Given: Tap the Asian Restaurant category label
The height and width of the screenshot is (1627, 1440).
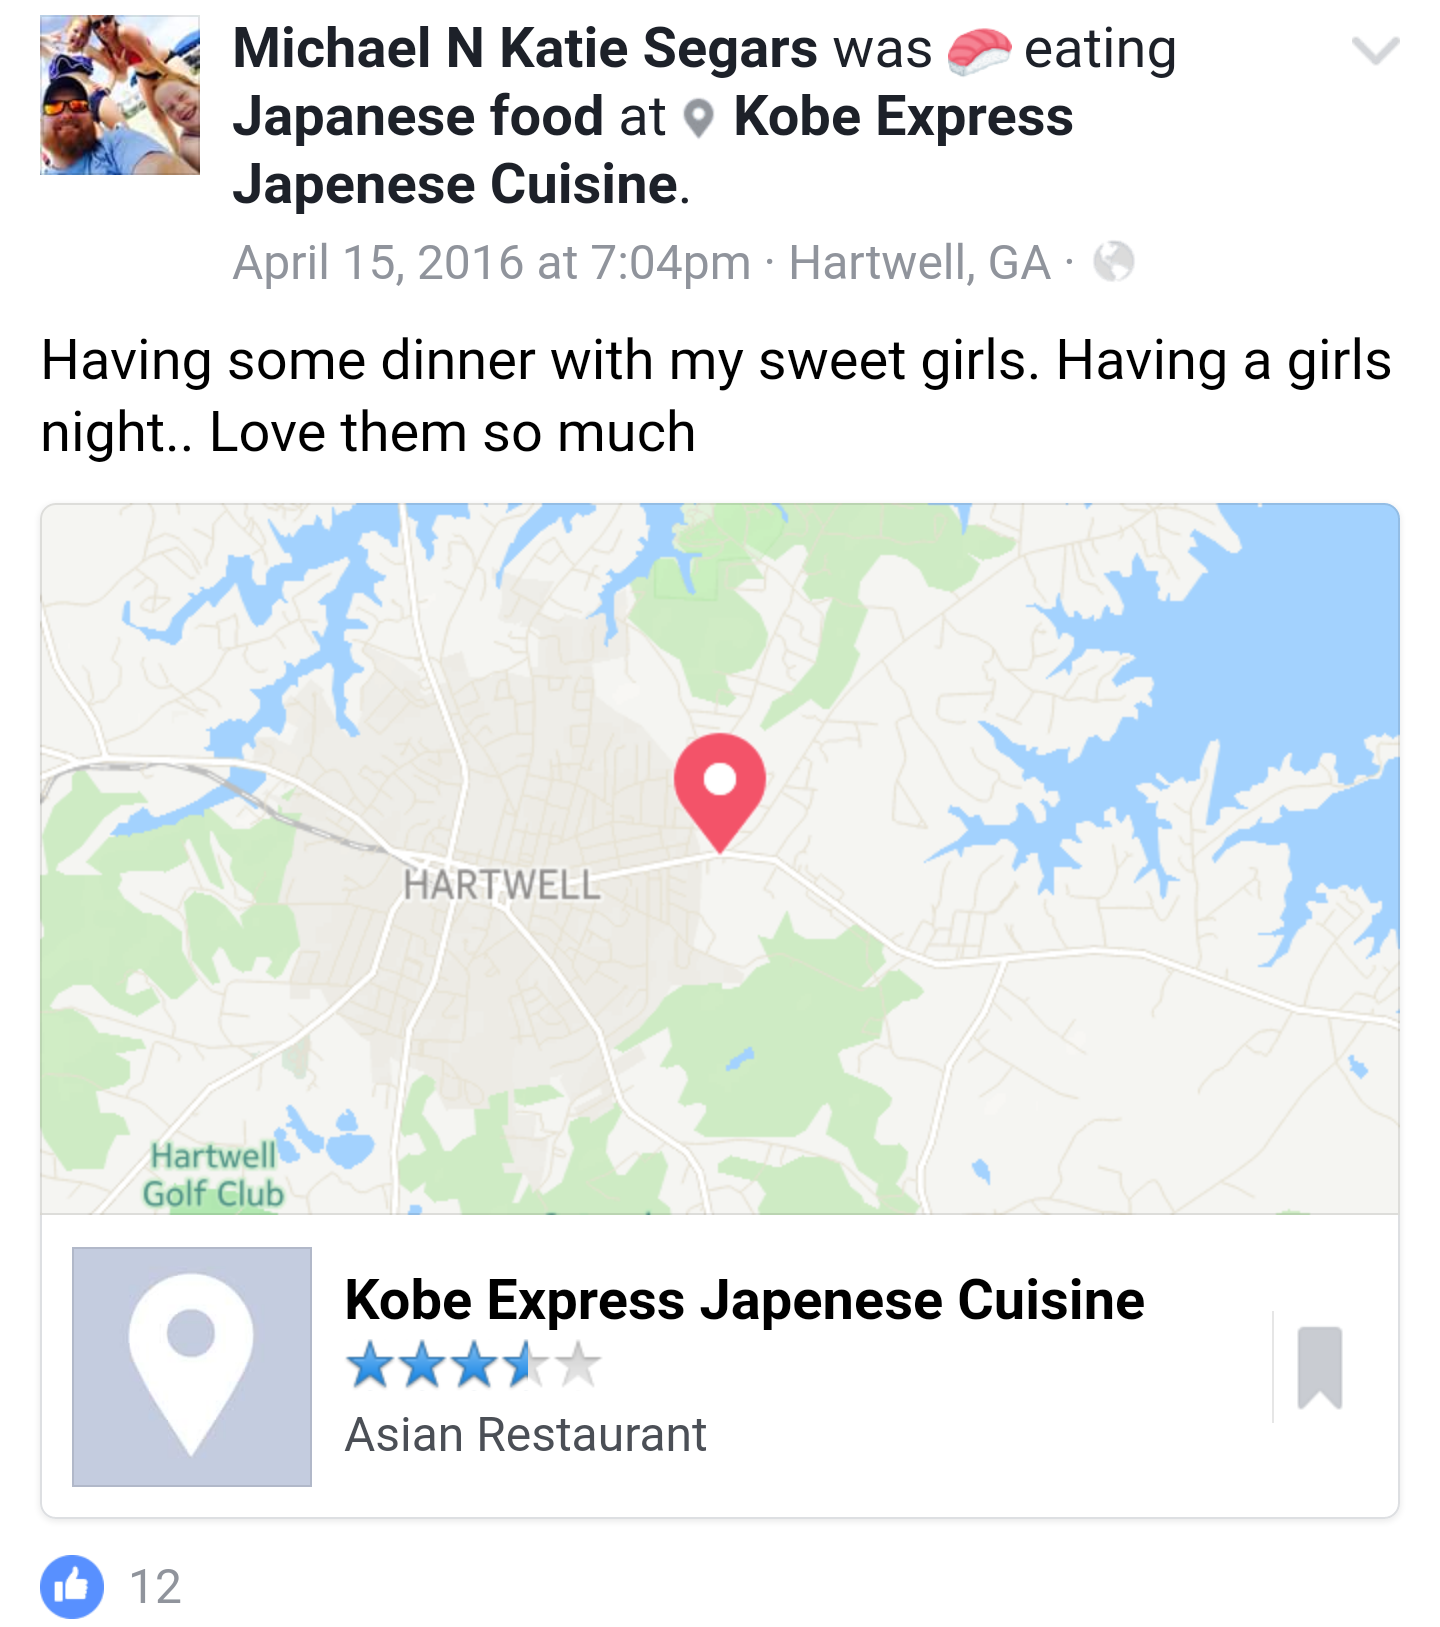Looking at the screenshot, I should point(526,1435).
